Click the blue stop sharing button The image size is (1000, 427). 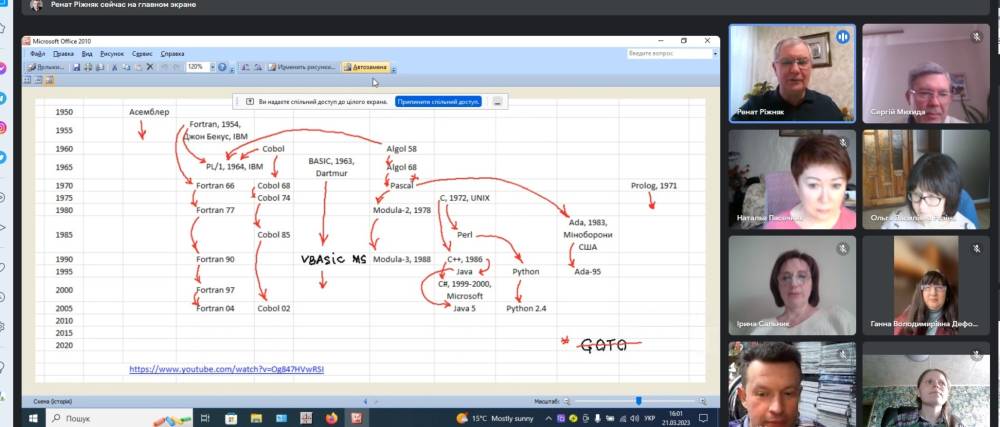tap(438, 101)
